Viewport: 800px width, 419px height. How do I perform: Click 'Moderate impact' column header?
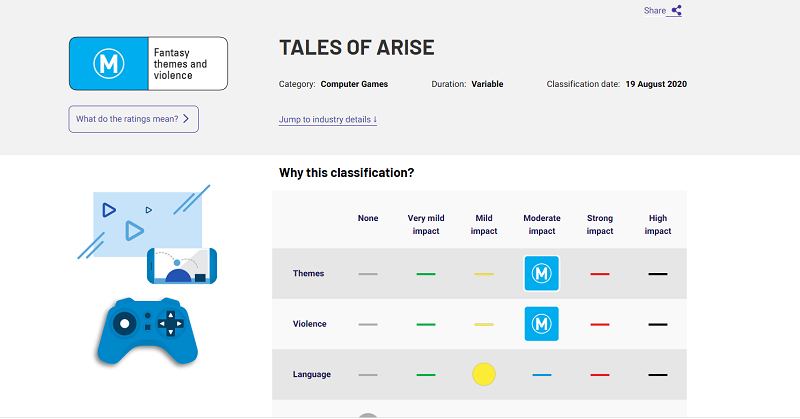pos(542,225)
